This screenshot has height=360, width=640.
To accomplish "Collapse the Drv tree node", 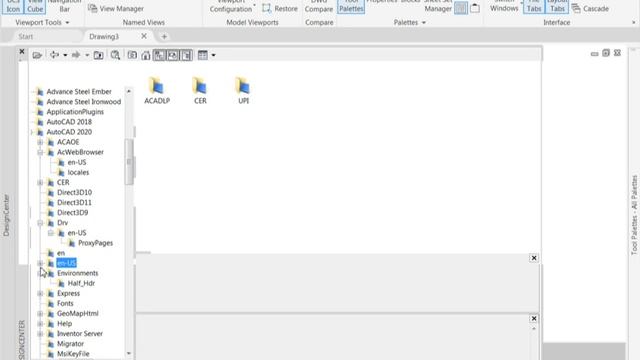I will [40, 223].
